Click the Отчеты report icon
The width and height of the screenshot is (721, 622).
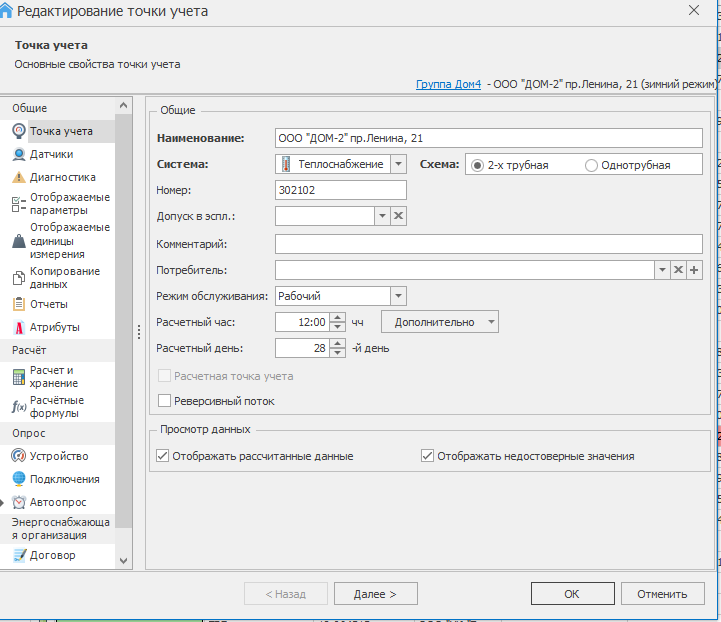pos(19,304)
